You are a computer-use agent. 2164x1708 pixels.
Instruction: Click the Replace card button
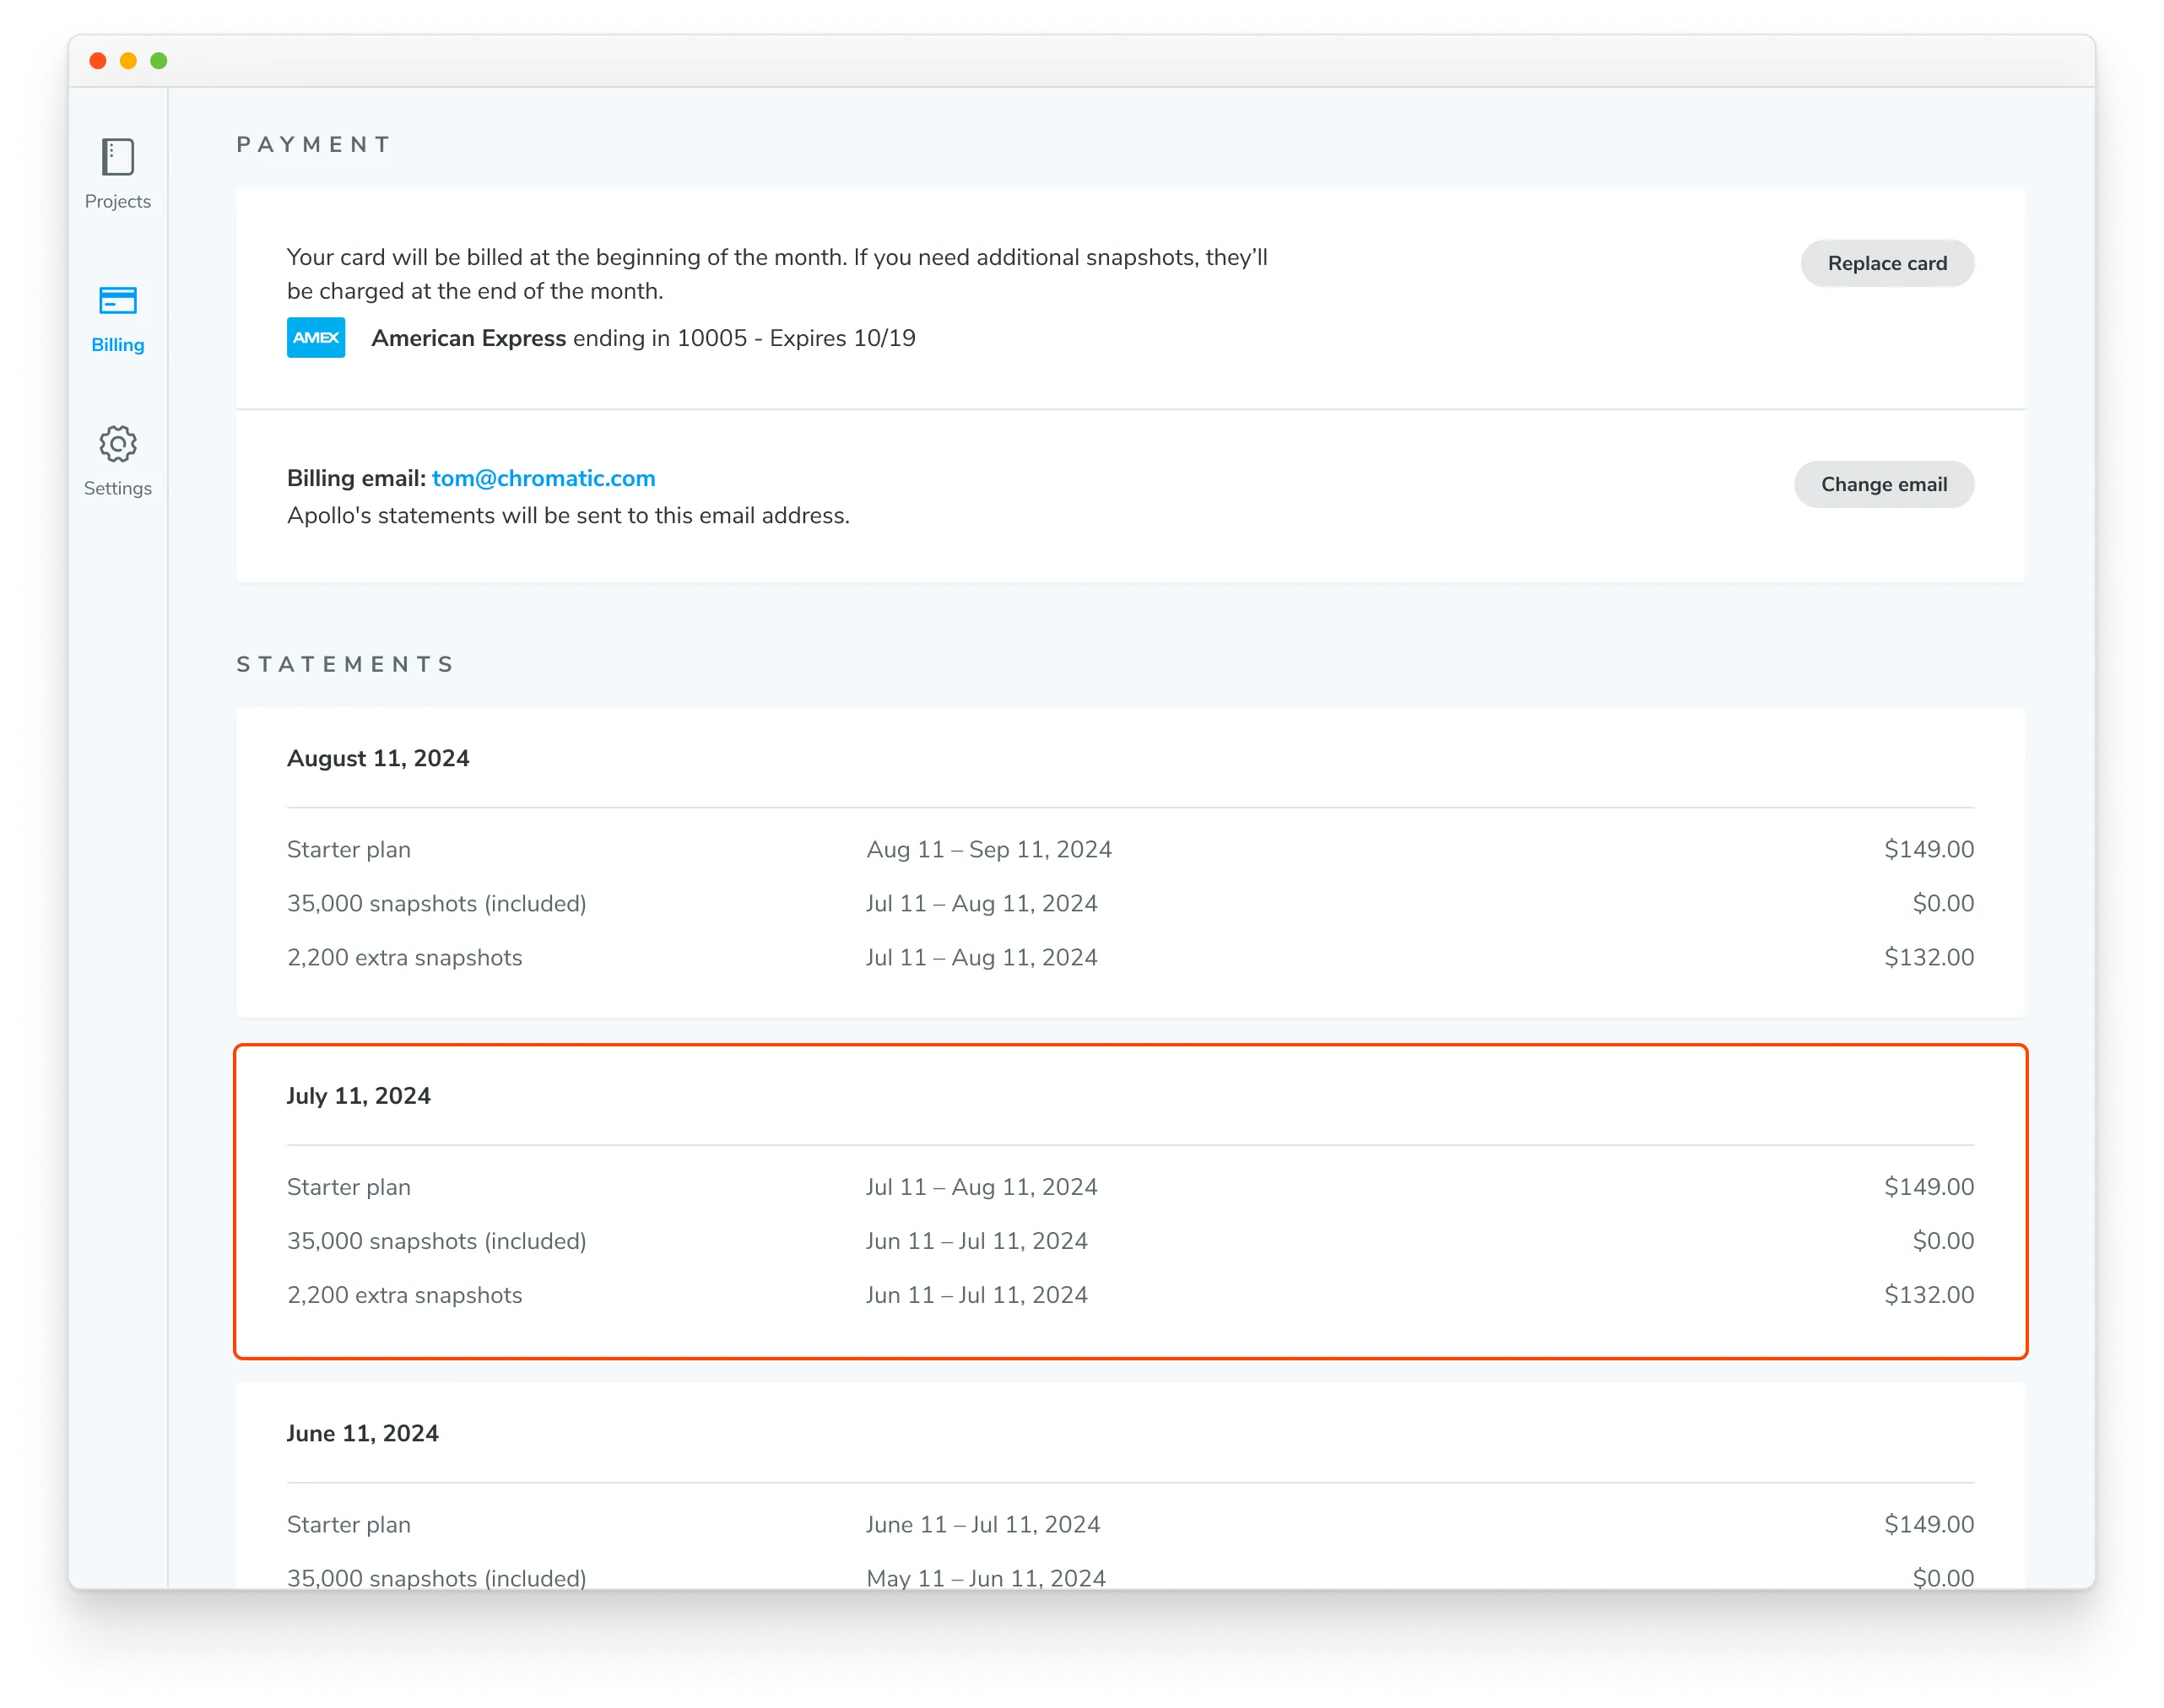point(1887,263)
